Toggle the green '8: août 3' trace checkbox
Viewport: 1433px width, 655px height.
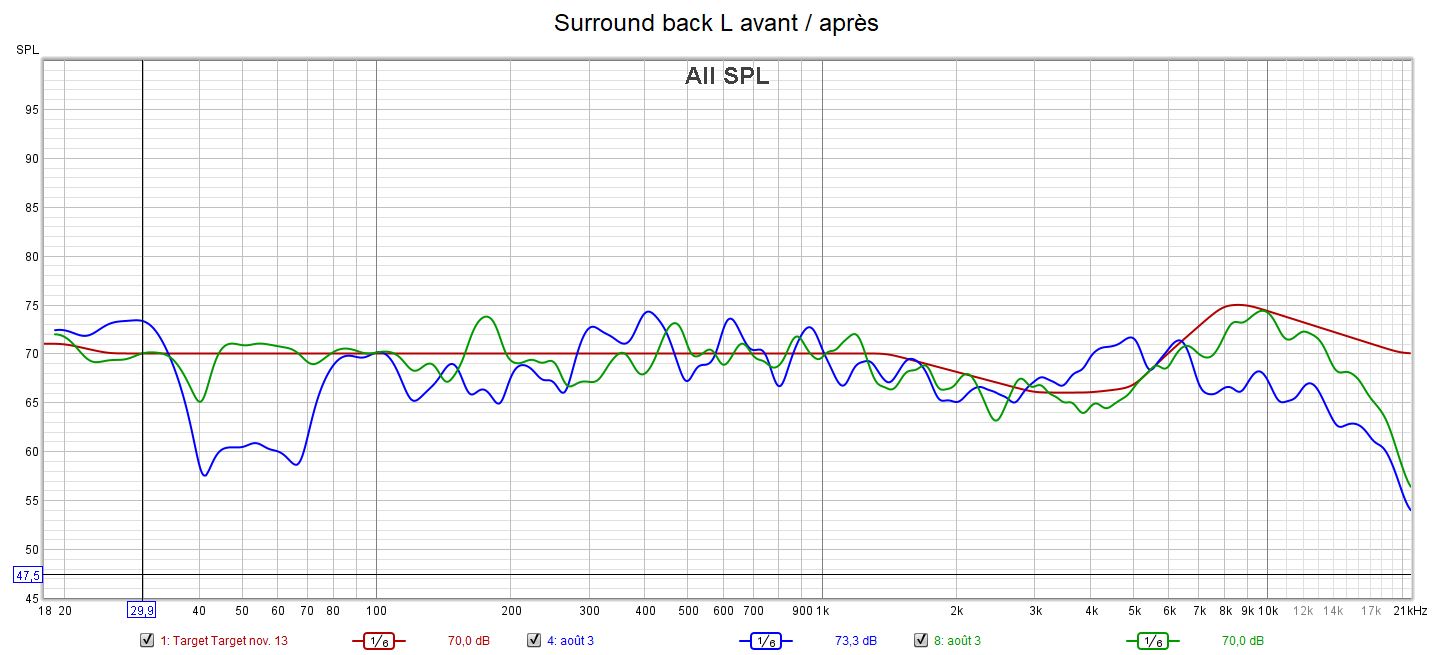pyautogui.click(x=921, y=640)
